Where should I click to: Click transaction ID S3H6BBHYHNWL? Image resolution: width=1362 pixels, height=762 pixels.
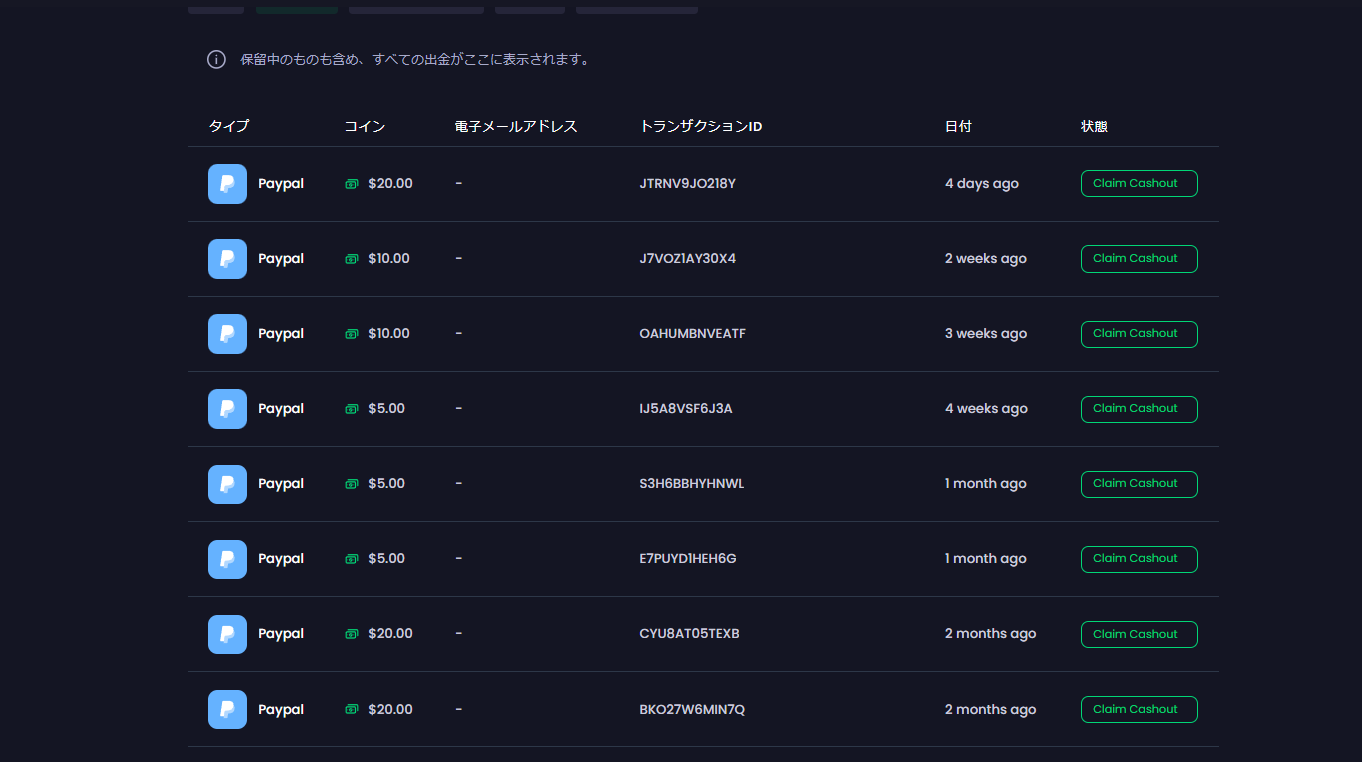coord(691,484)
